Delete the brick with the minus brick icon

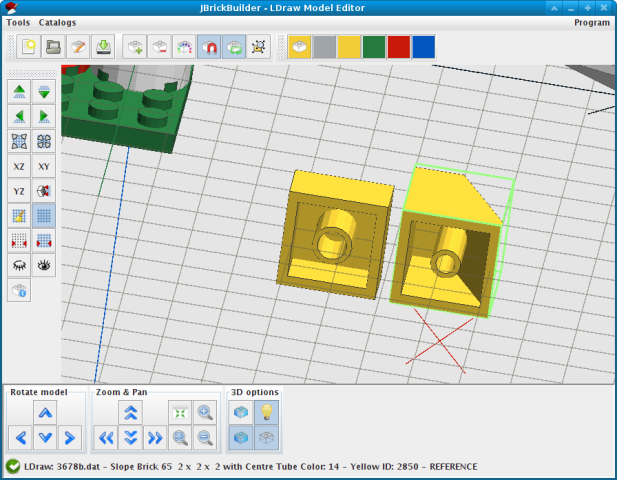click(x=159, y=47)
